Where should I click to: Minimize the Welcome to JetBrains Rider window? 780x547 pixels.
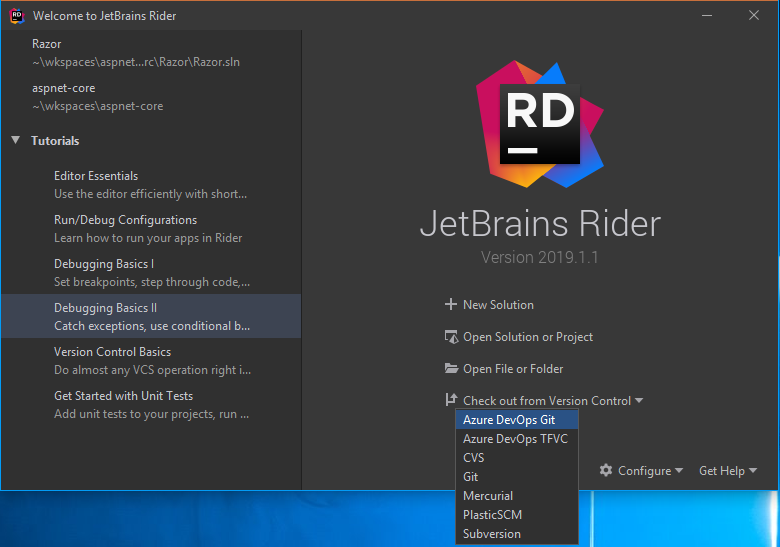click(707, 15)
